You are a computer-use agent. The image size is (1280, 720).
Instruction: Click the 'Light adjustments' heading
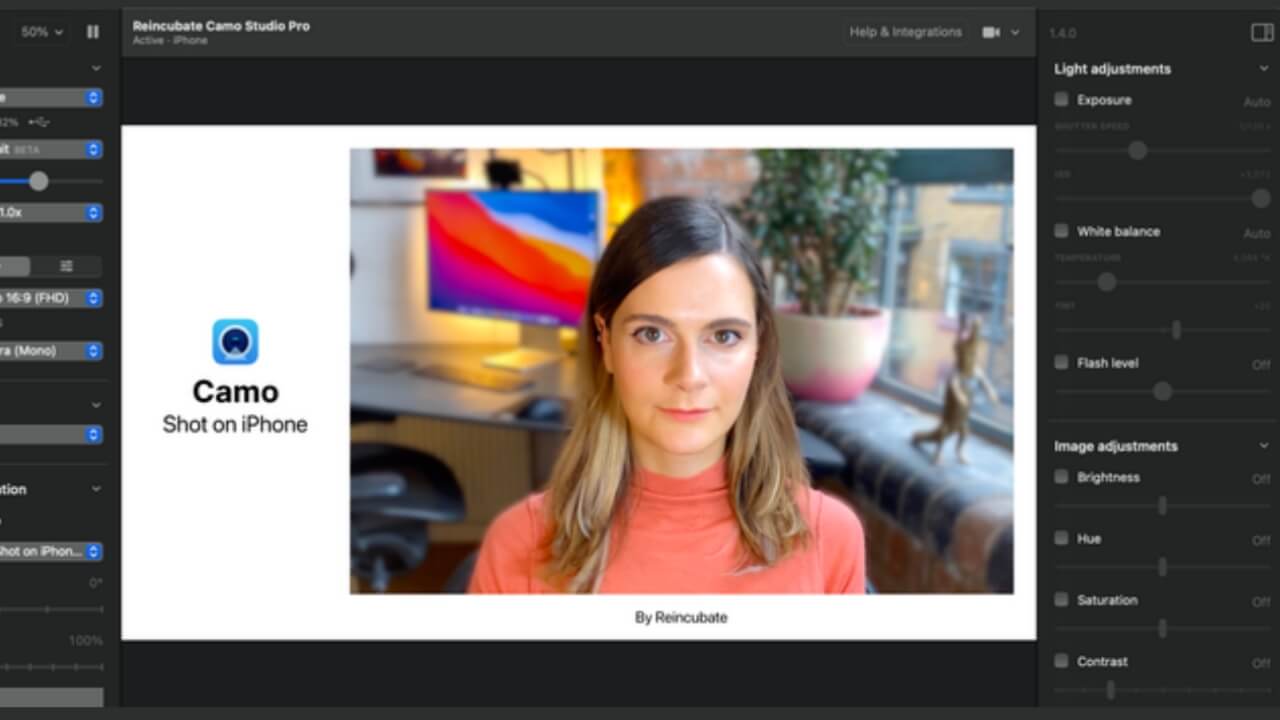[x=1112, y=69]
